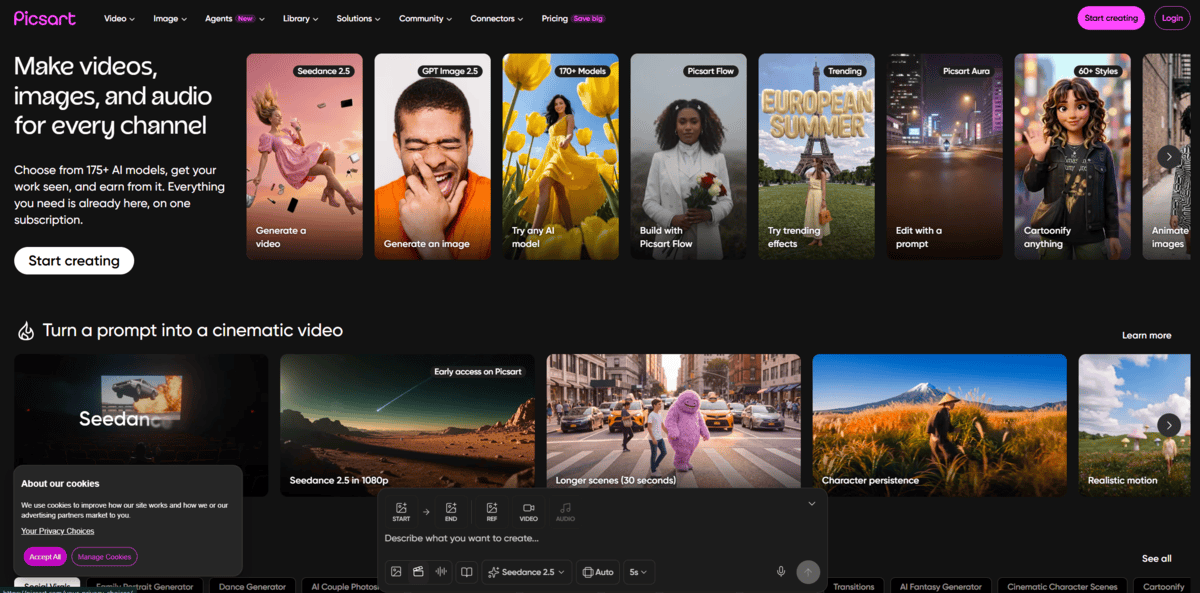The height and width of the screenshot is (593, 1200).
Task: Open the Image menu dropdown
Action: click(x=170, y=18)
